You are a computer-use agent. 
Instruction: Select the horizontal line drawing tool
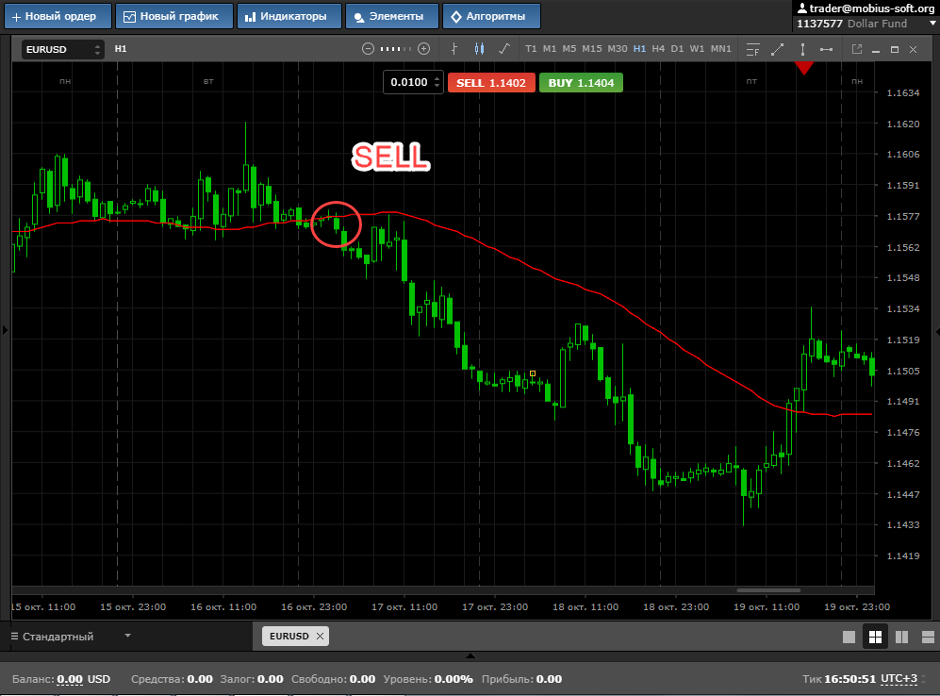(x=827, y=49)
